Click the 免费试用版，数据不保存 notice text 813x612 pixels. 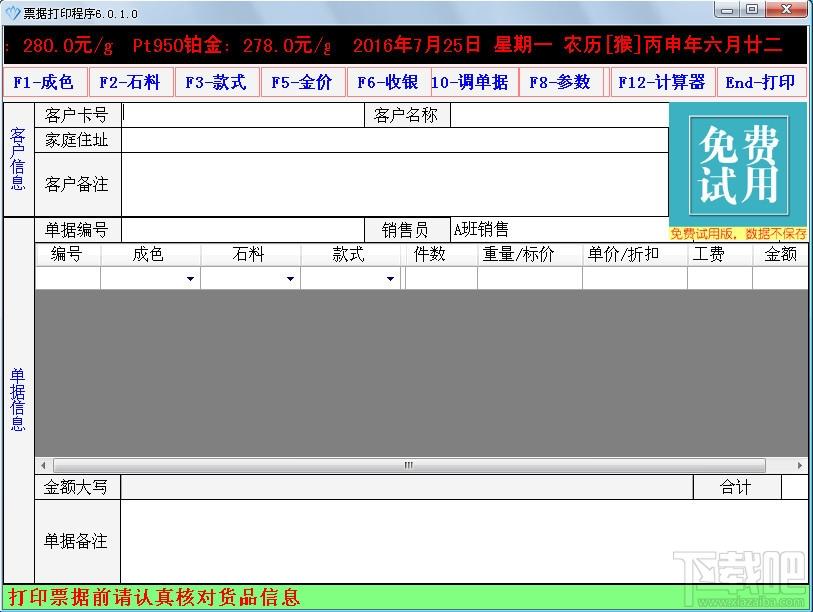738,234
